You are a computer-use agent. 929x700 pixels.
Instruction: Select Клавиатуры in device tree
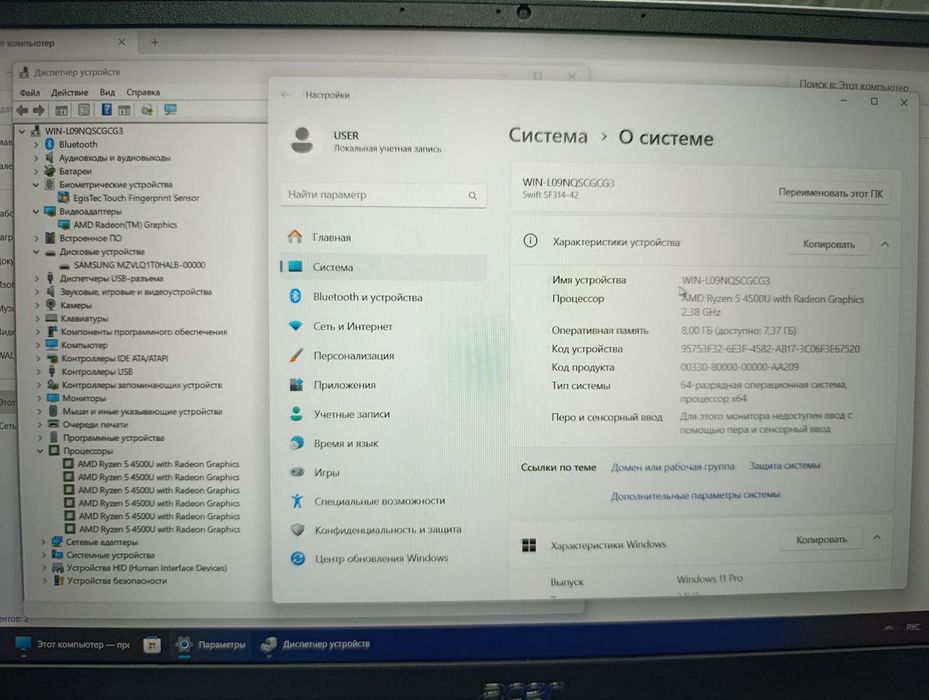[x=84, y=318]
